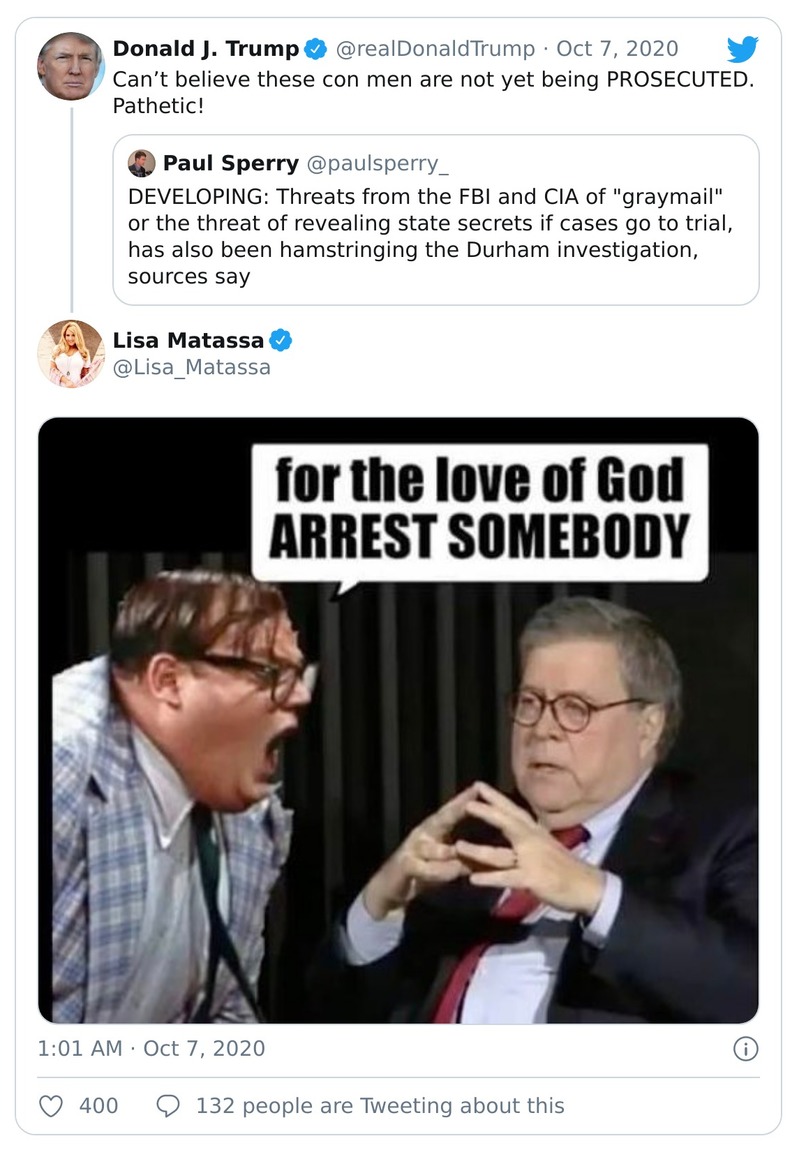Click the Oct 7, 2020 date in header

tap(617, 49)
